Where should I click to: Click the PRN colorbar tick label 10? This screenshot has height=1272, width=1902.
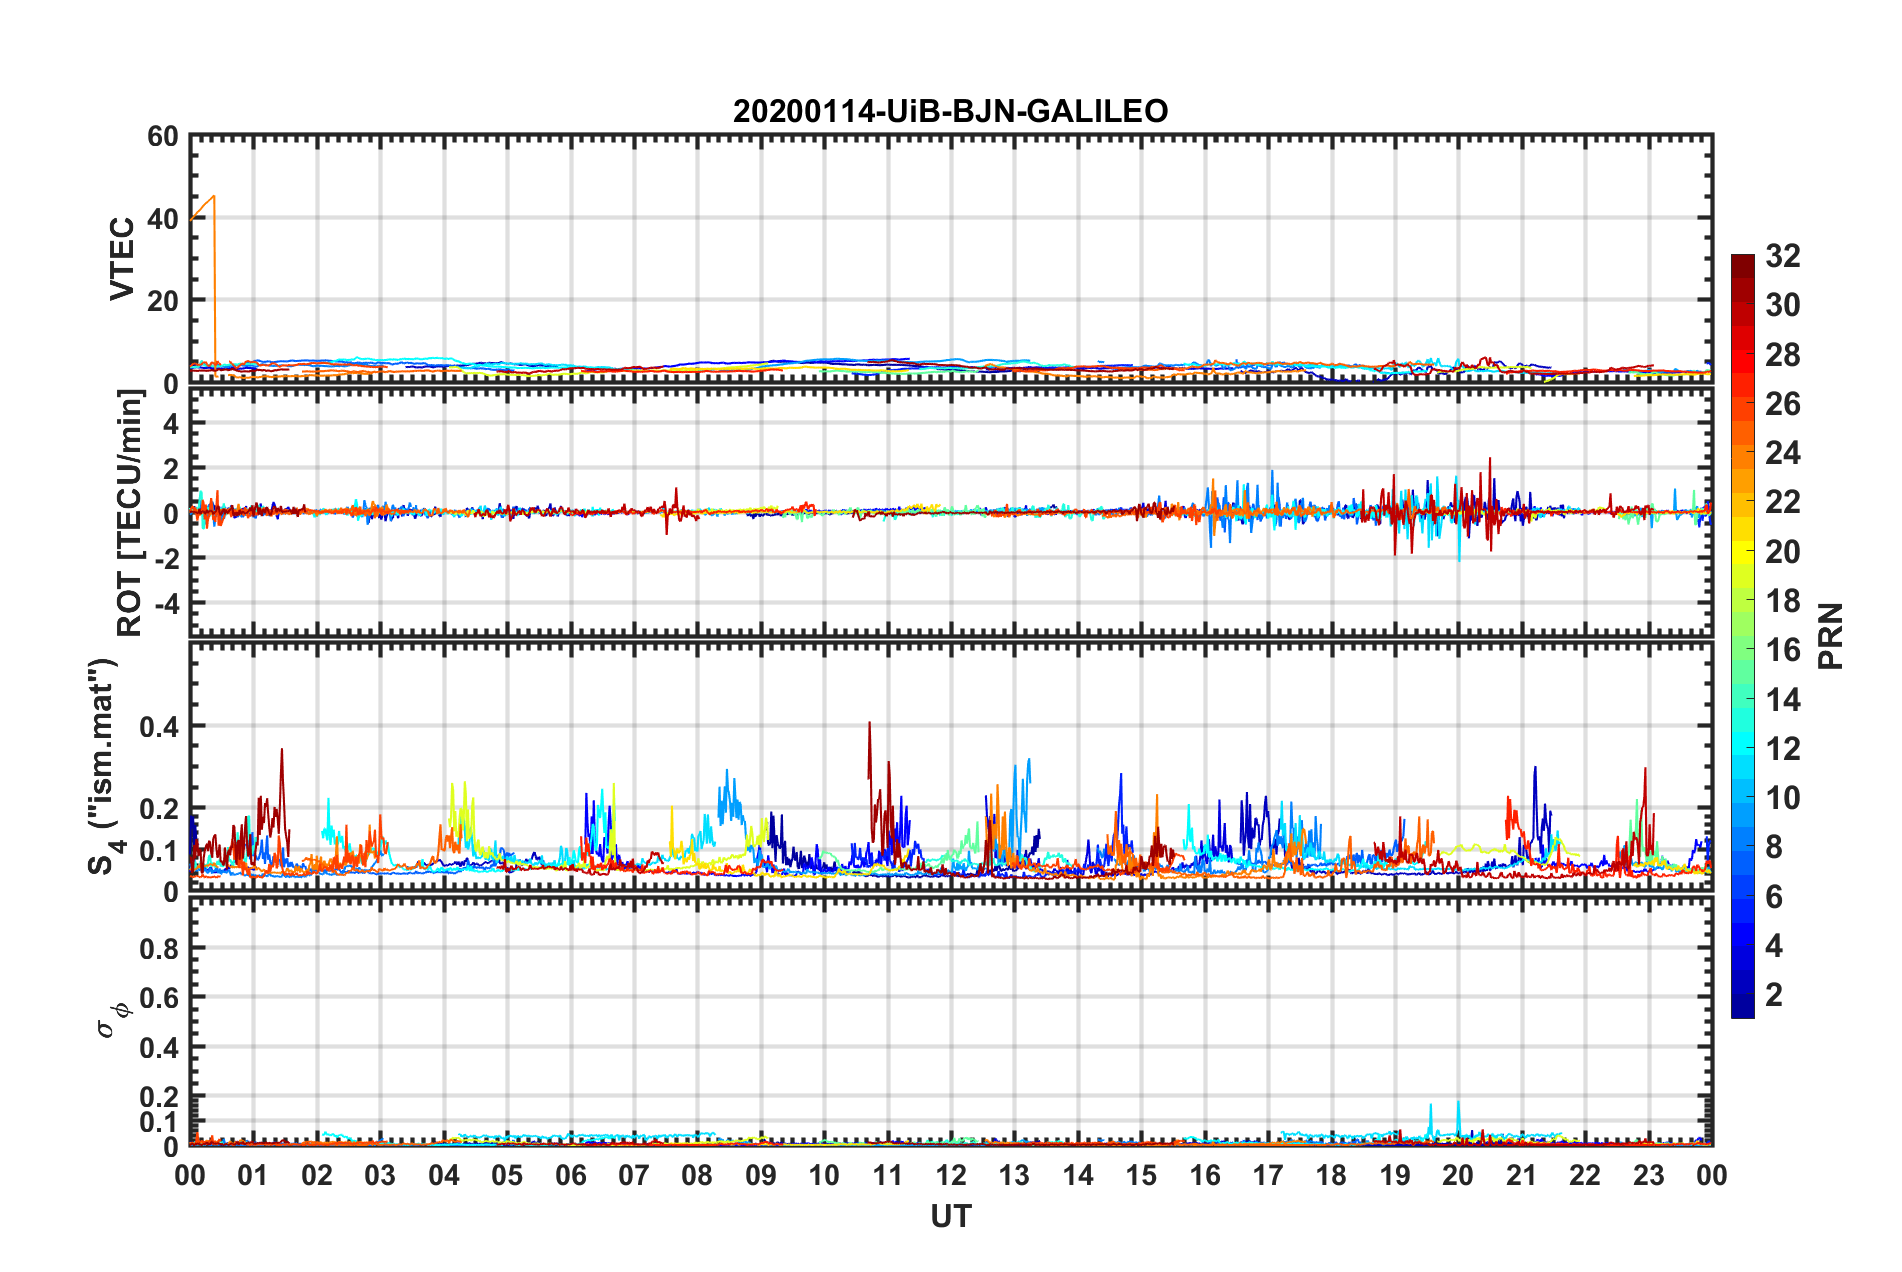(1783, 798)
